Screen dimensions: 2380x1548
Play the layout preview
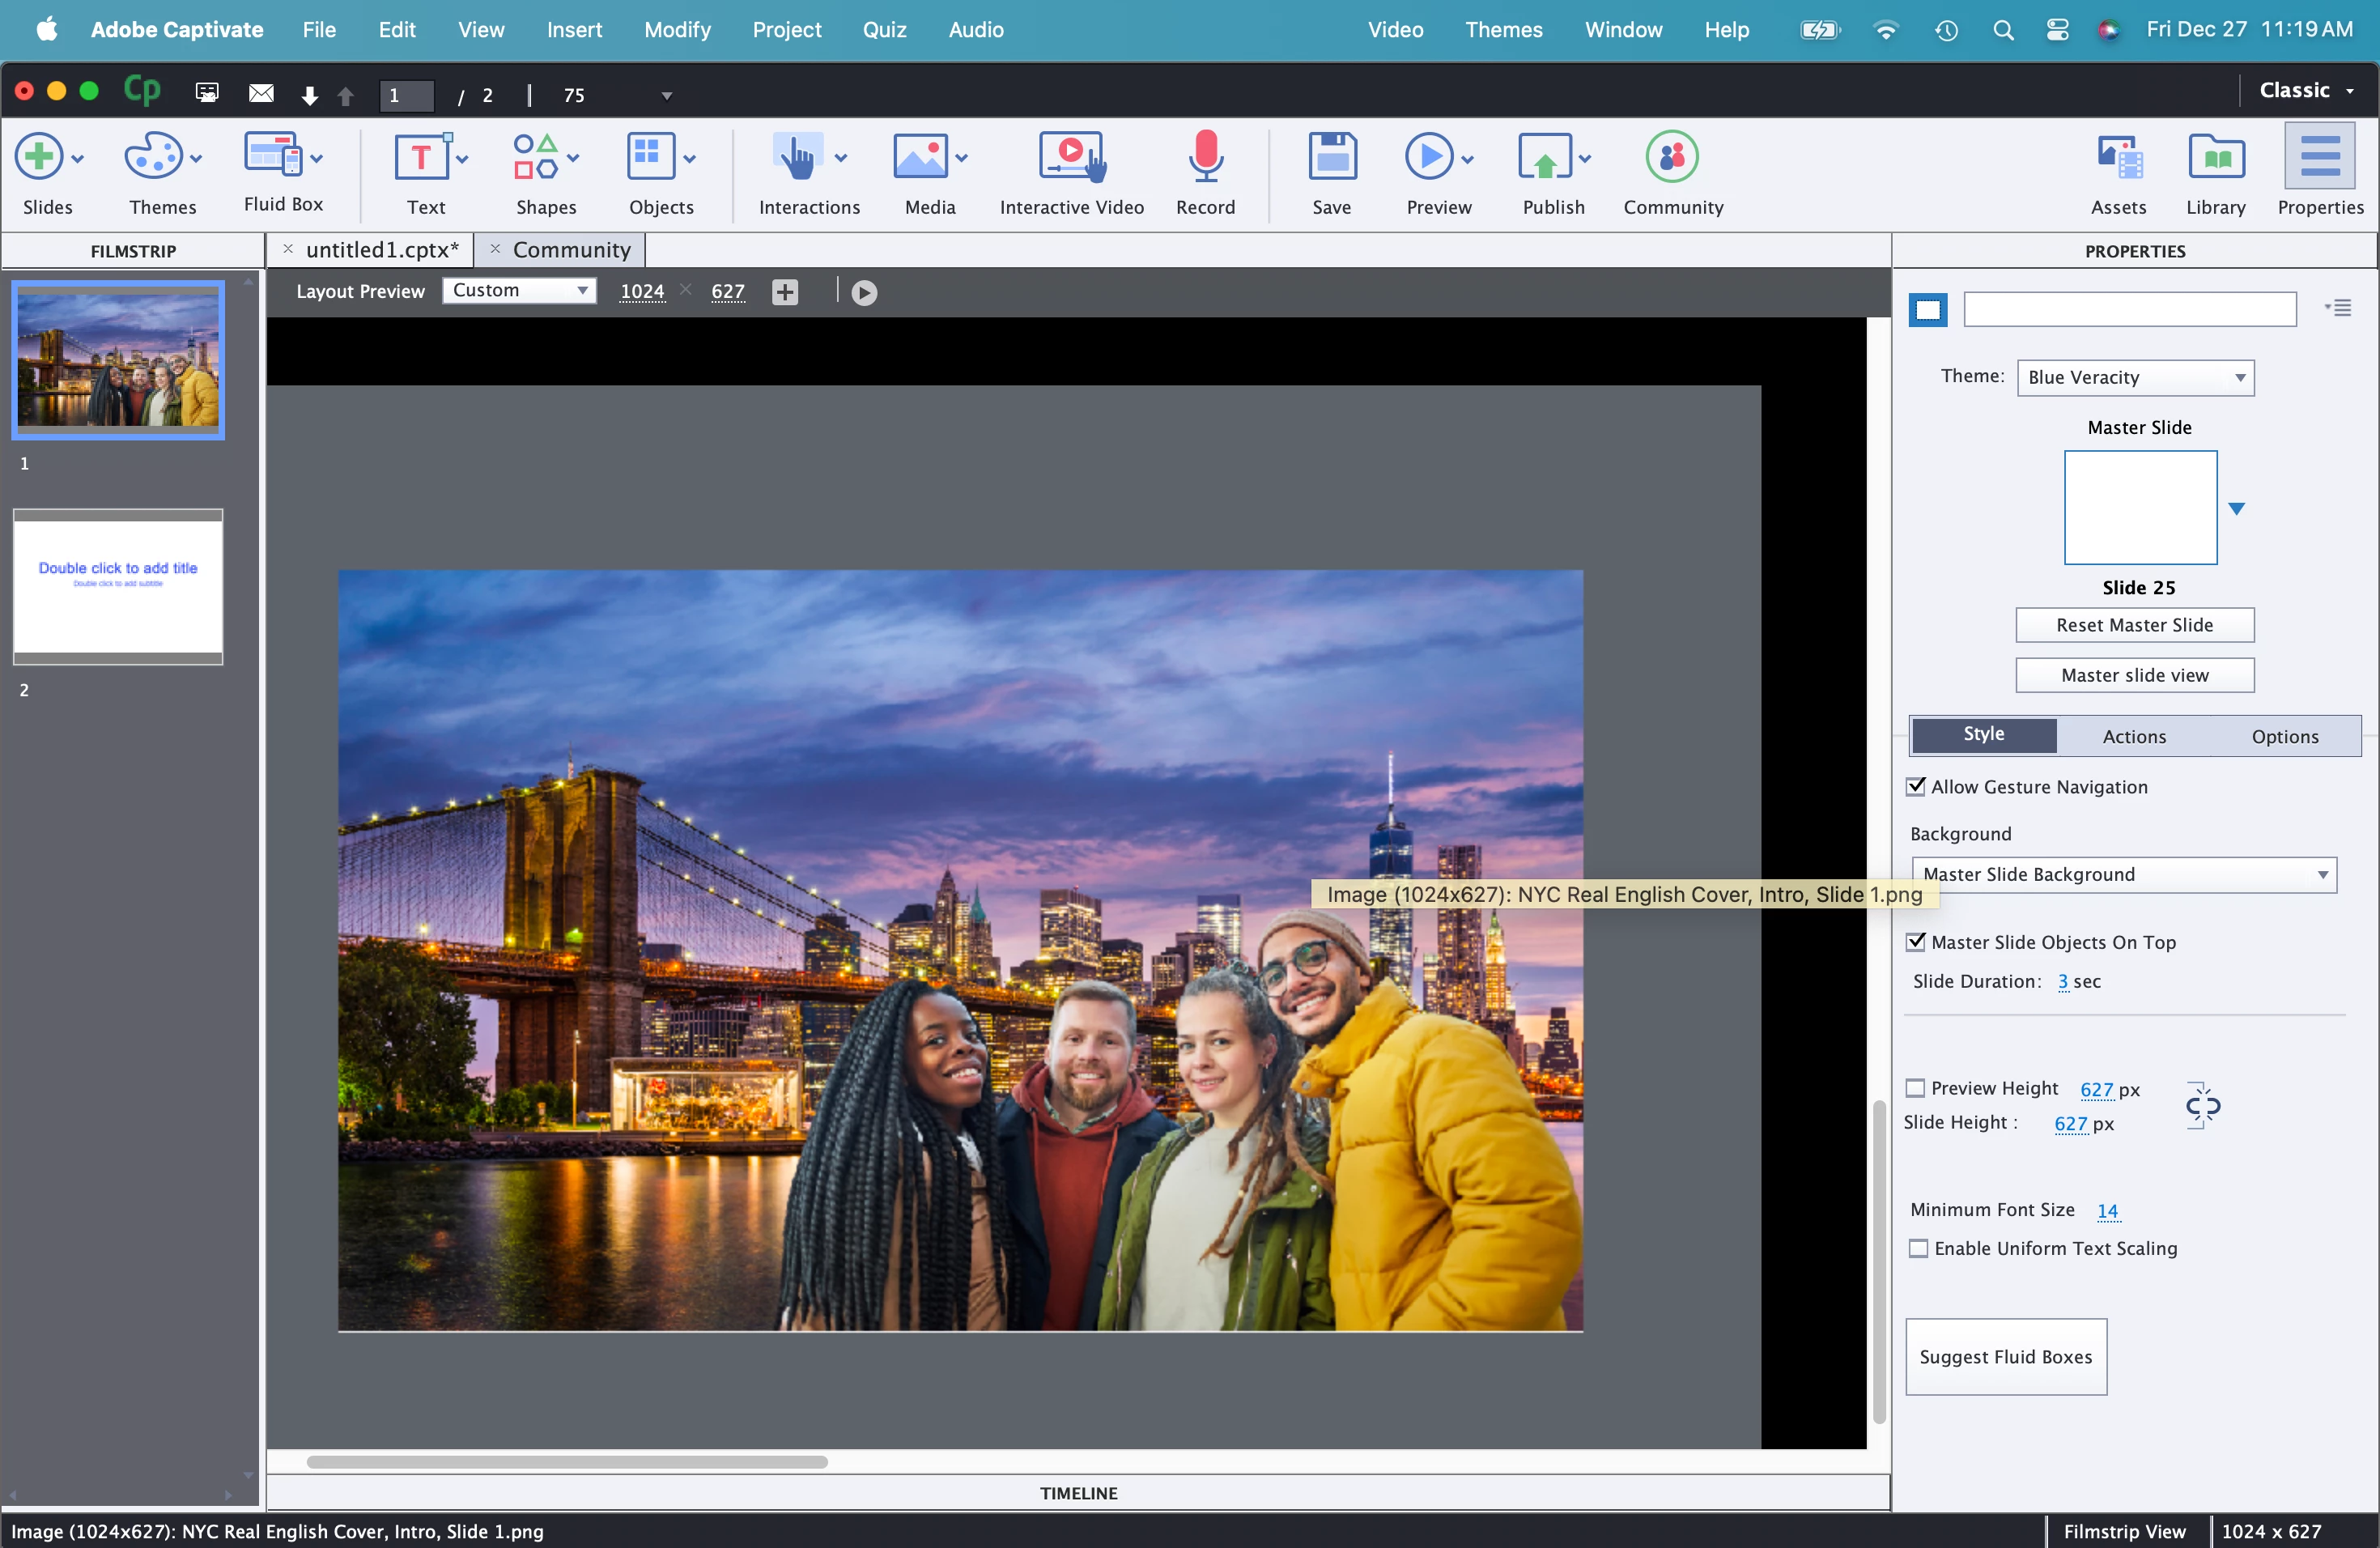[x=864, y=293]
